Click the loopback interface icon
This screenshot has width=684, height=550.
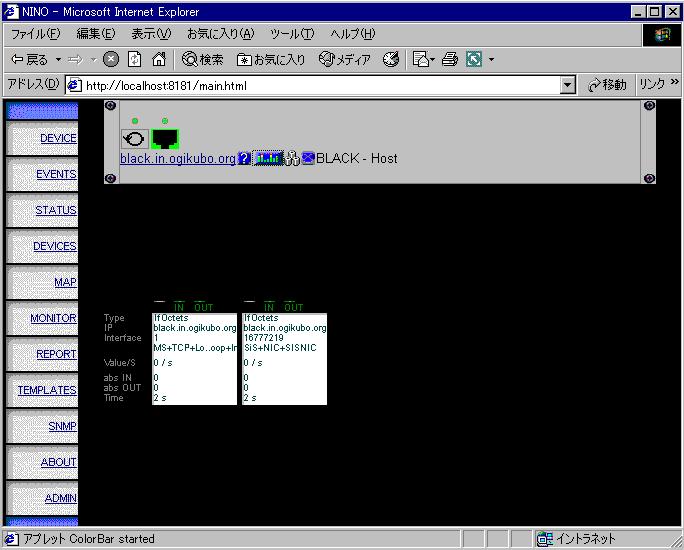134,139
